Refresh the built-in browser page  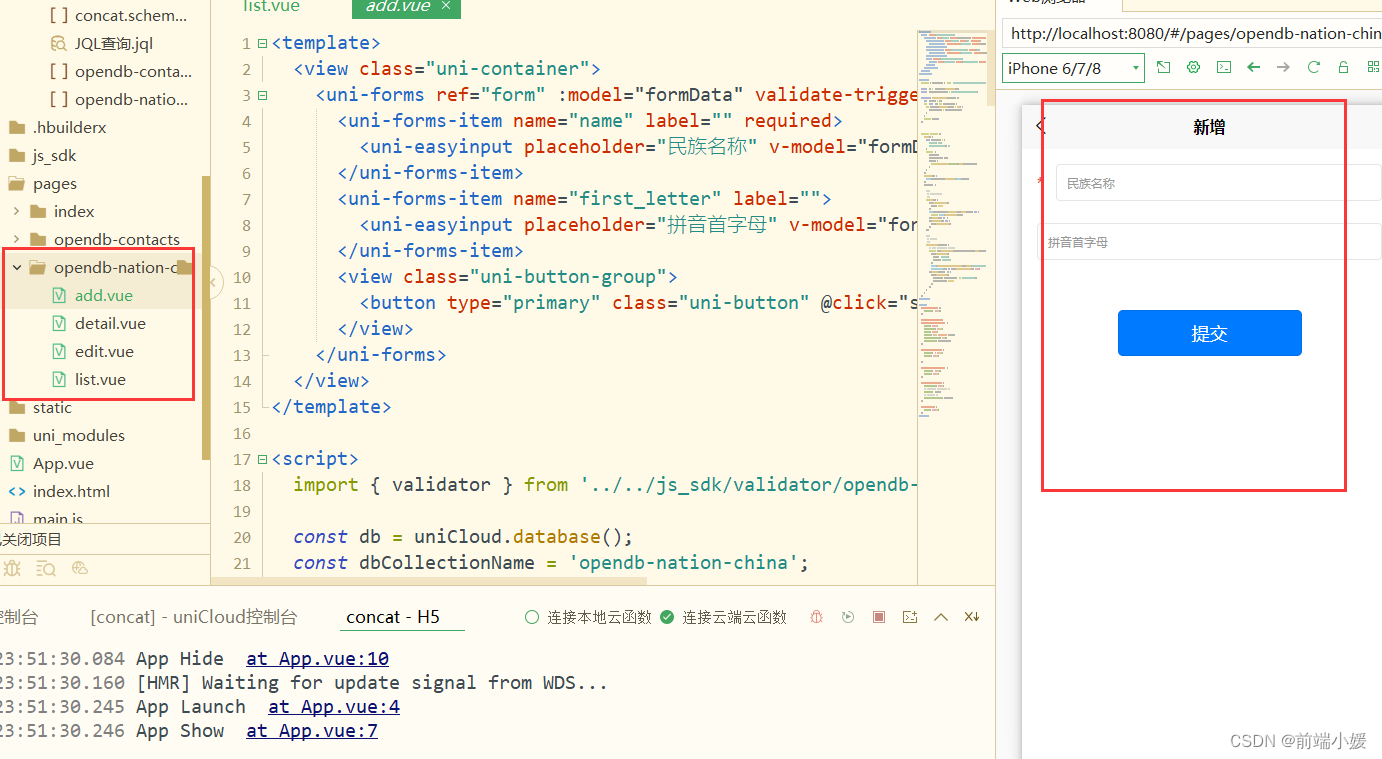[1313, 67]
